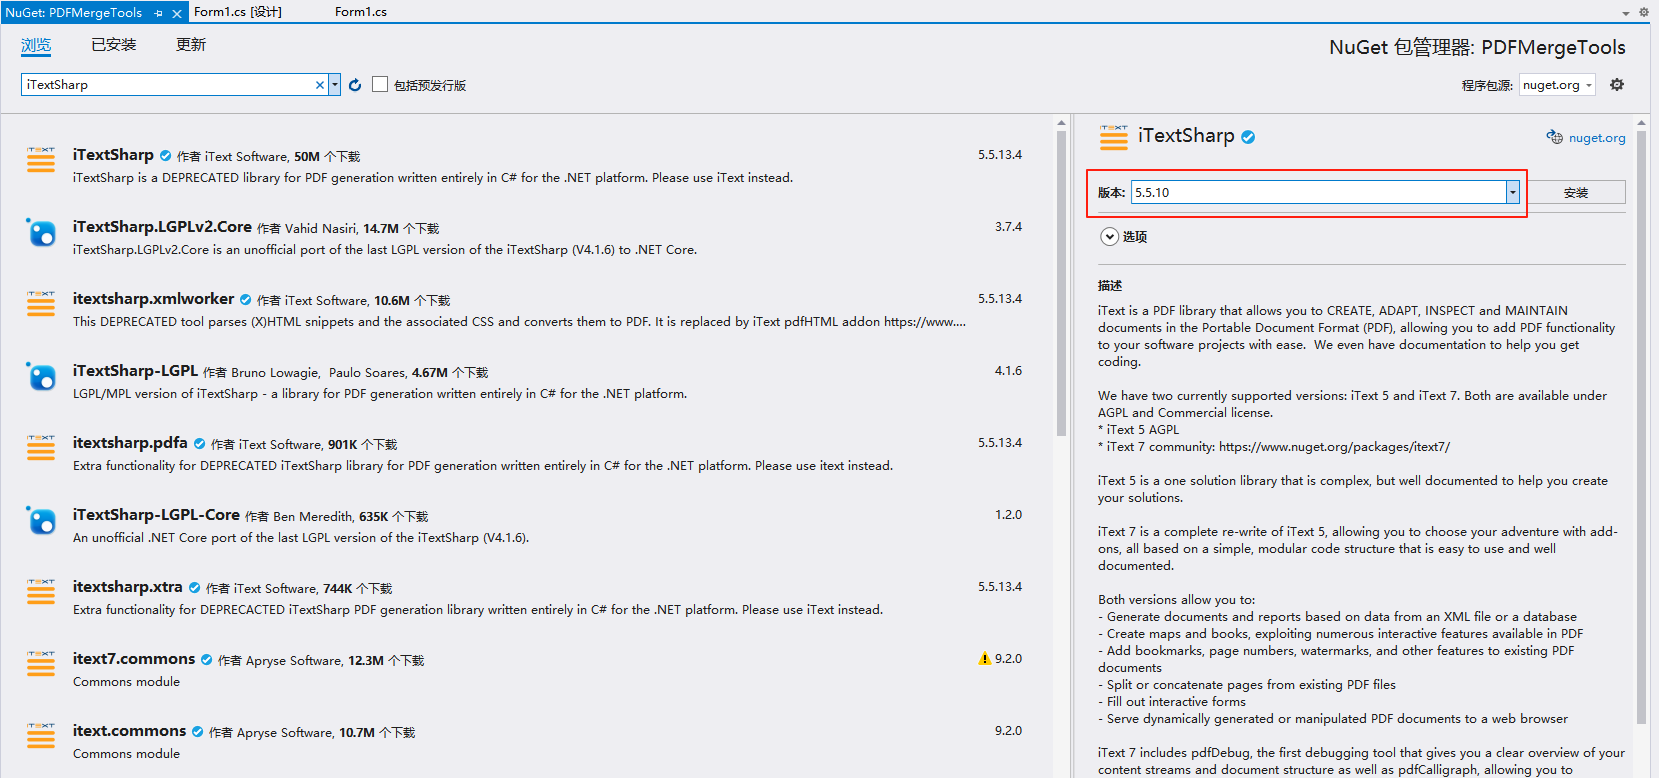Click the iTextSharp.LGPLv2.Core package icon
Viewport: 1659px width, 778px height.
click(41, 232)
